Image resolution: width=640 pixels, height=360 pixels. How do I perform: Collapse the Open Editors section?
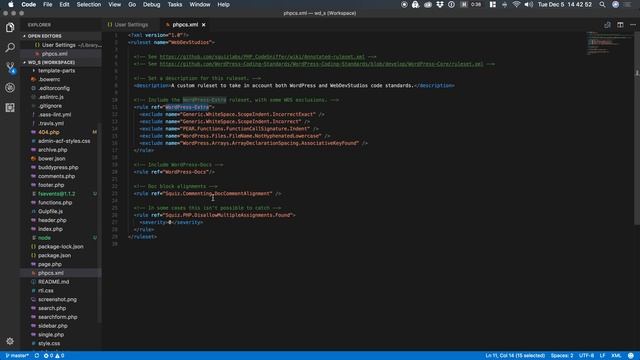61,36
